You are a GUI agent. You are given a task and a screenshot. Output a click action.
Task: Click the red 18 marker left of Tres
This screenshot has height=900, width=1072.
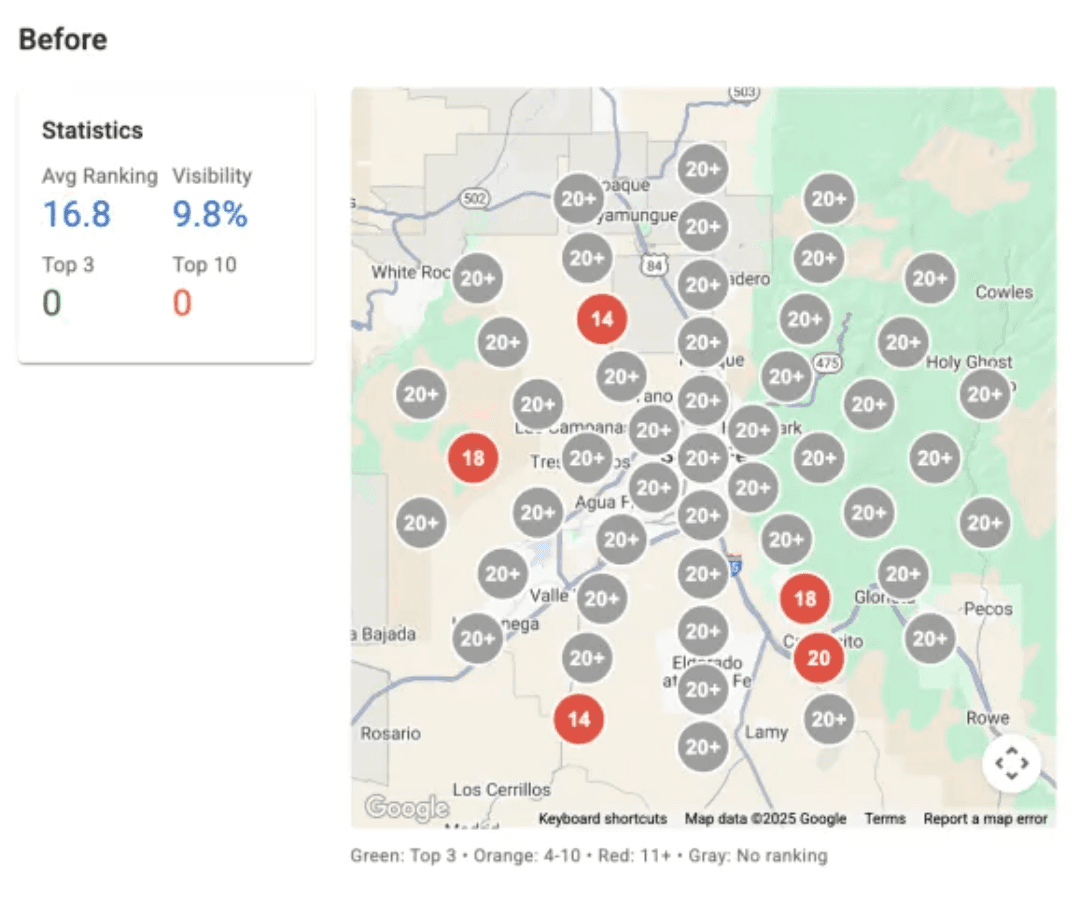click(x=473, y=458)
